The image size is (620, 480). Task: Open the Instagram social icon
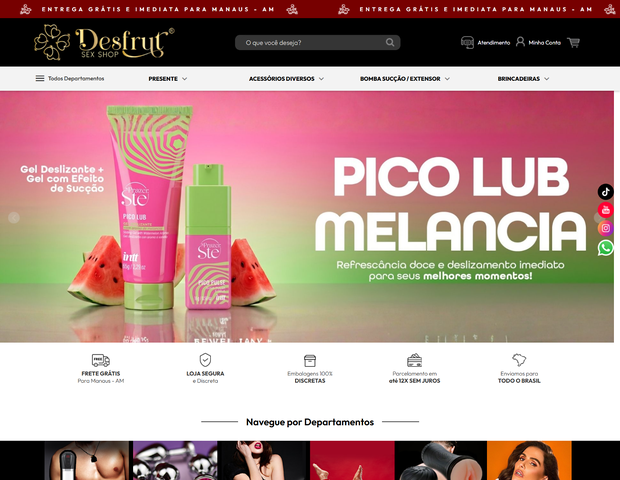point(605,228)
